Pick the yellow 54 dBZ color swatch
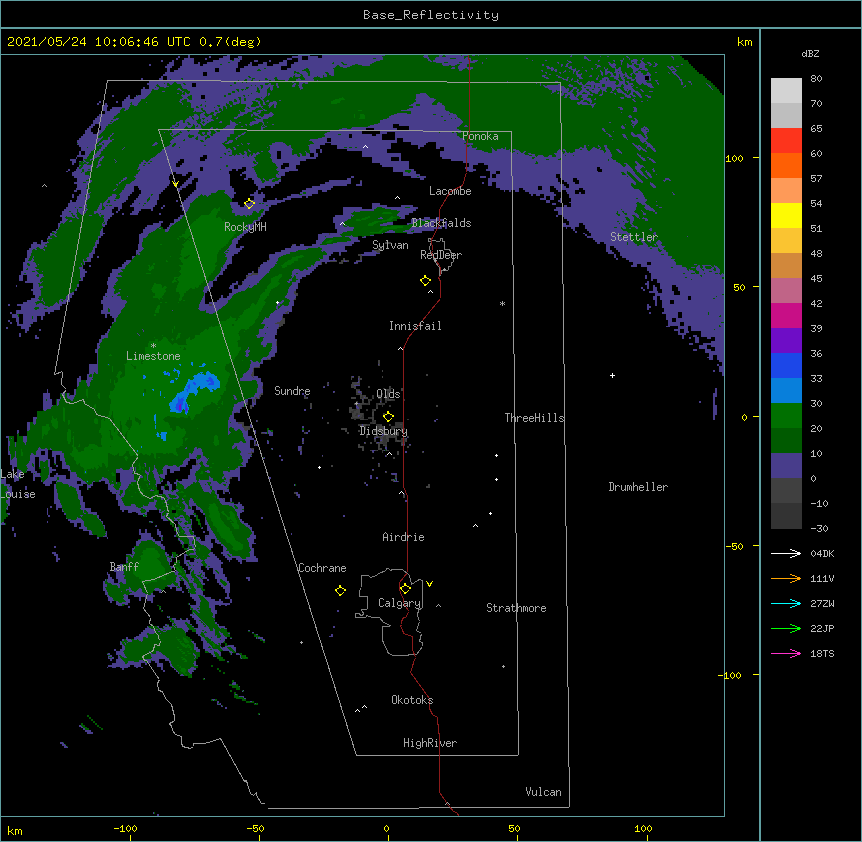Viewport: 862px width, 842px height. click(x=786, y=215)
